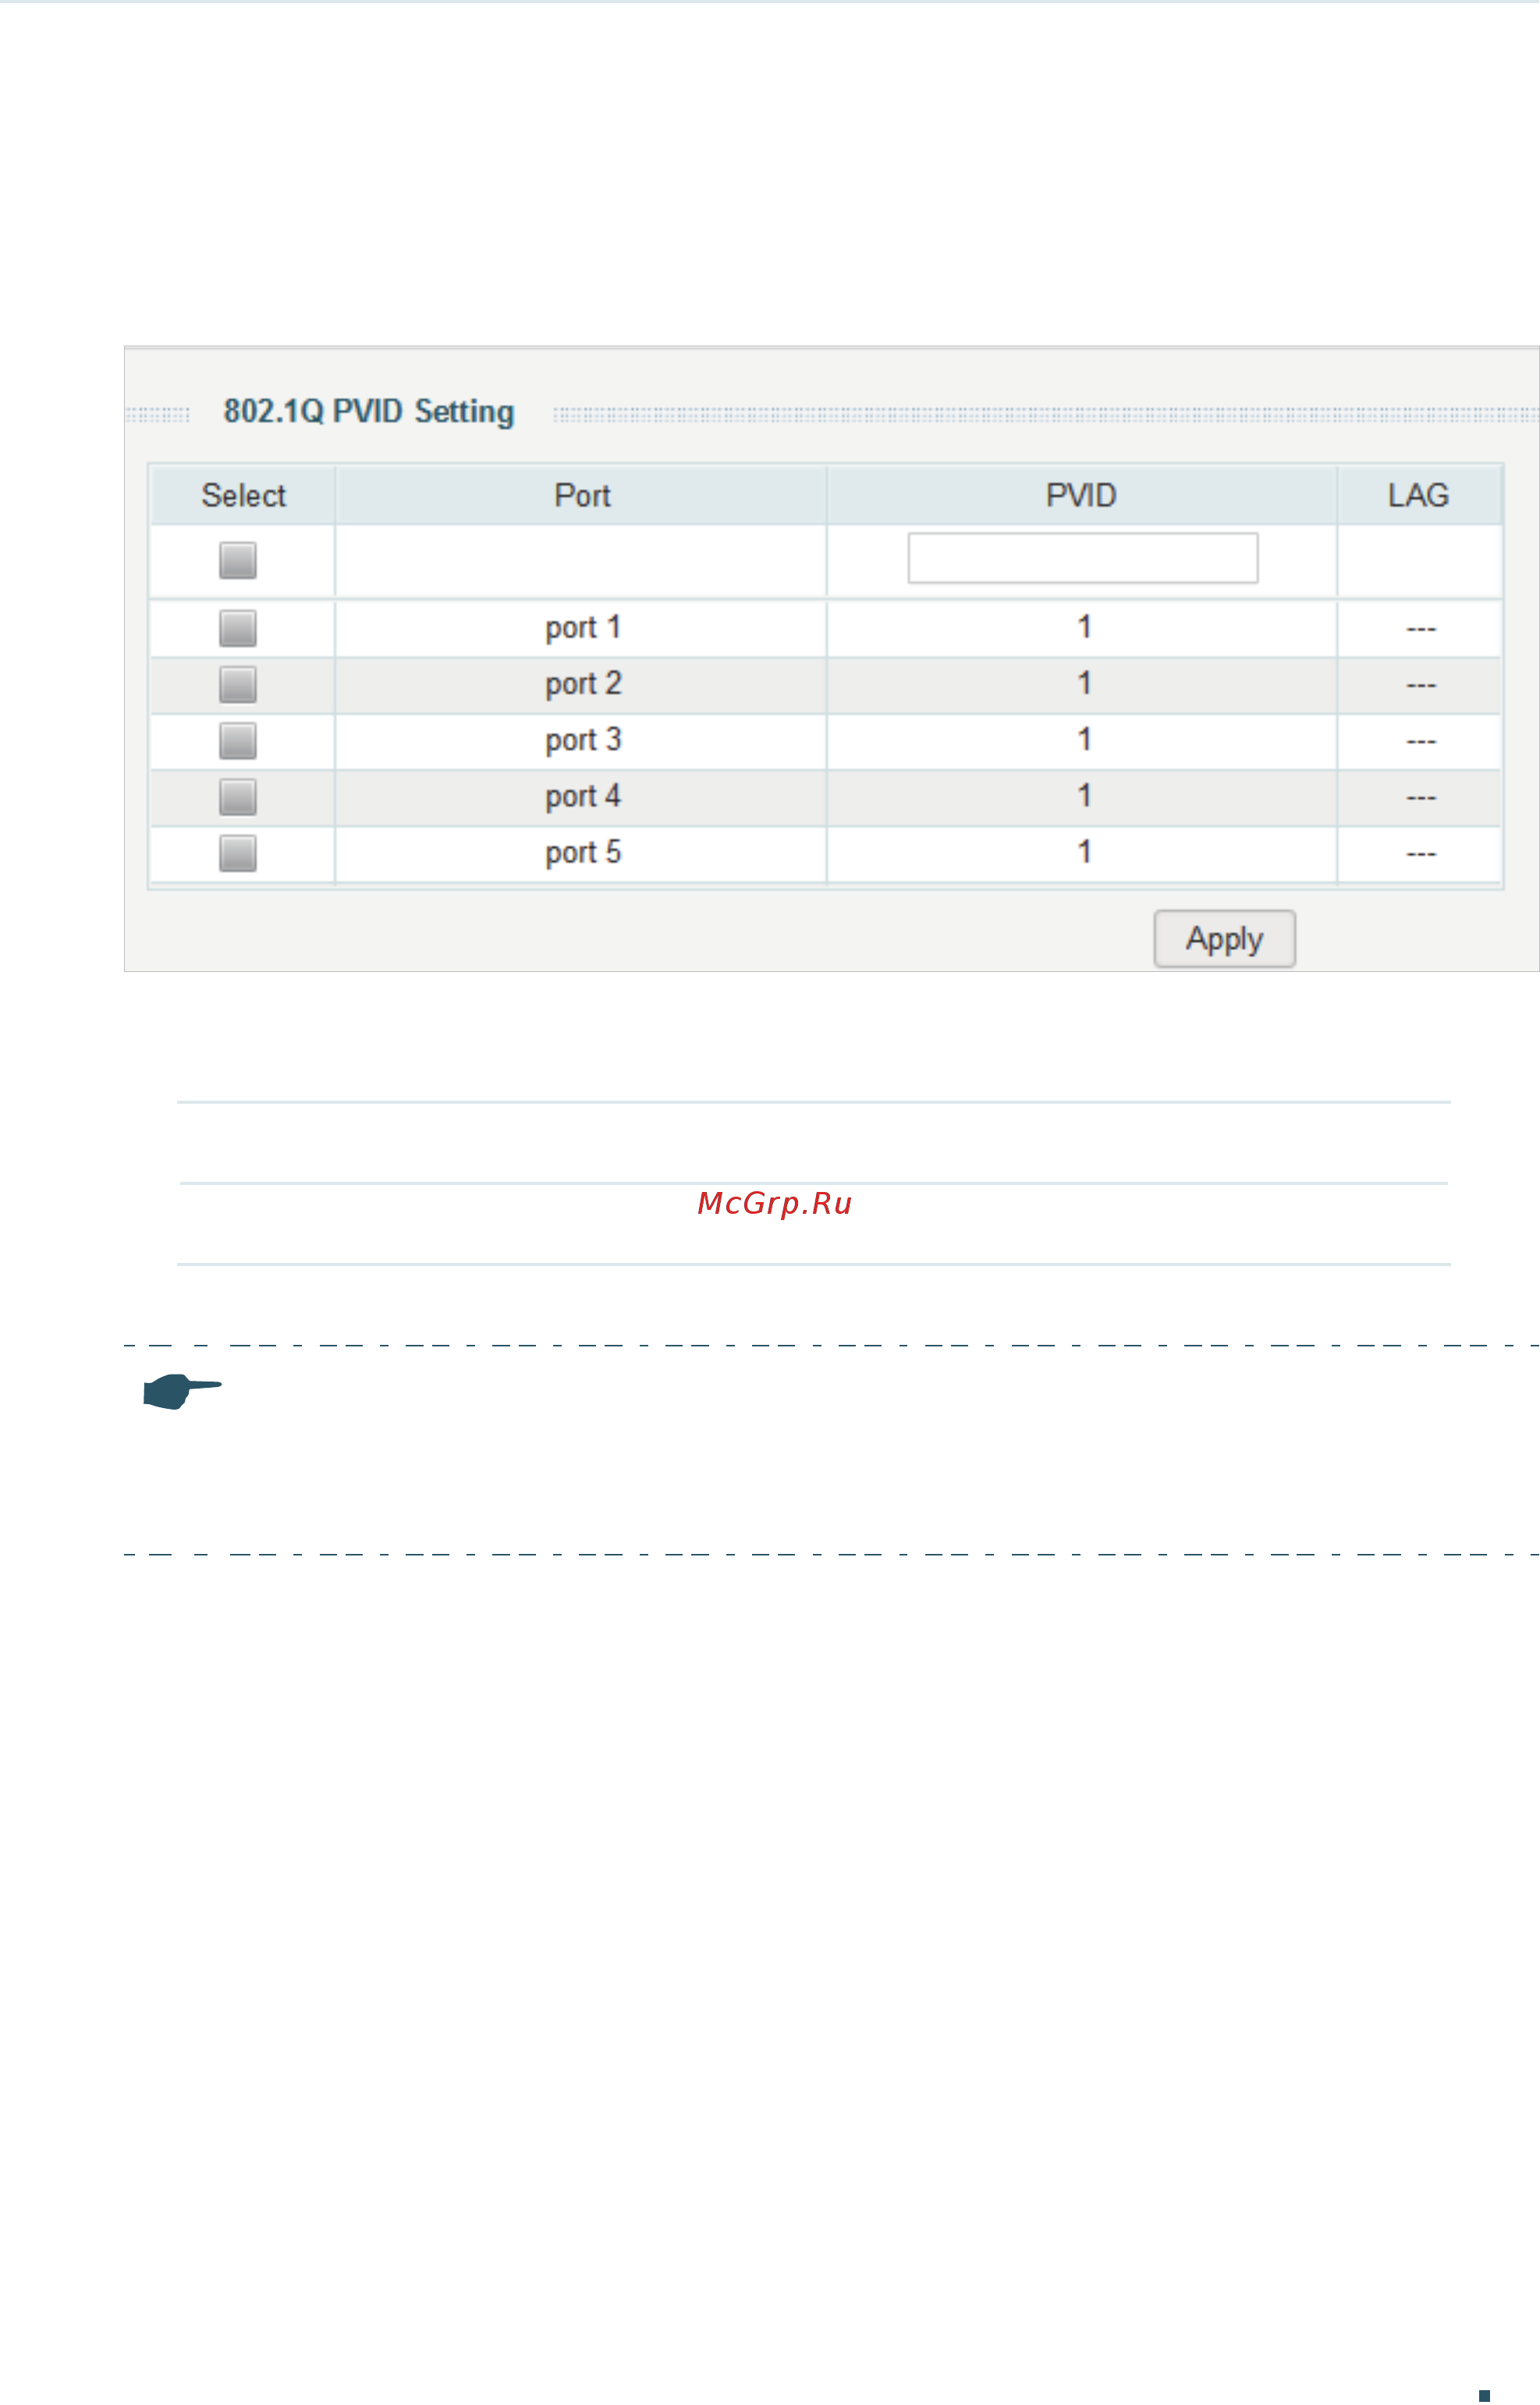1540x2405 pixels.
Task: Select the 'port 3' cell
Action: 583,740
